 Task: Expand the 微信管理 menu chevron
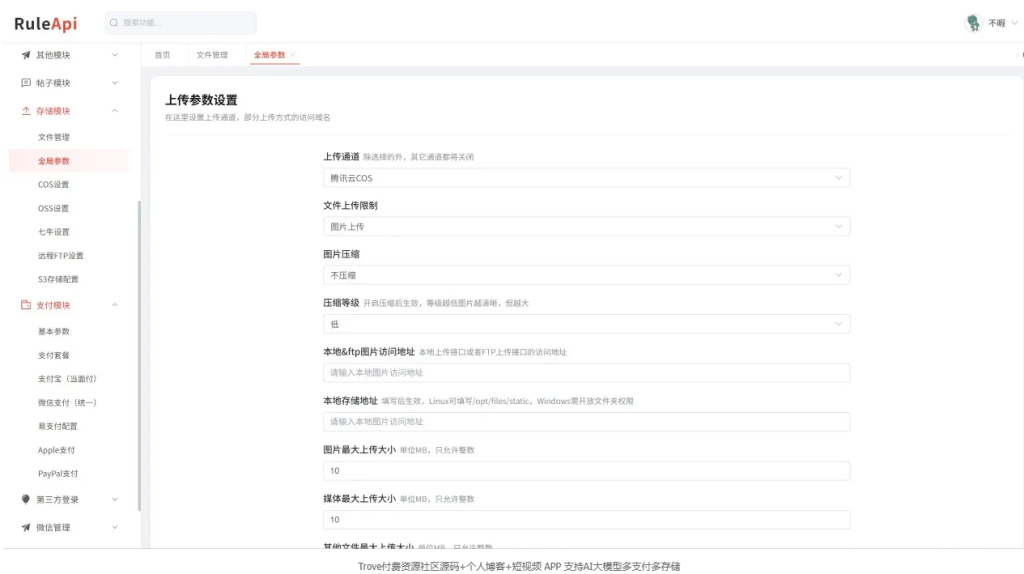[x=115, y=528]
